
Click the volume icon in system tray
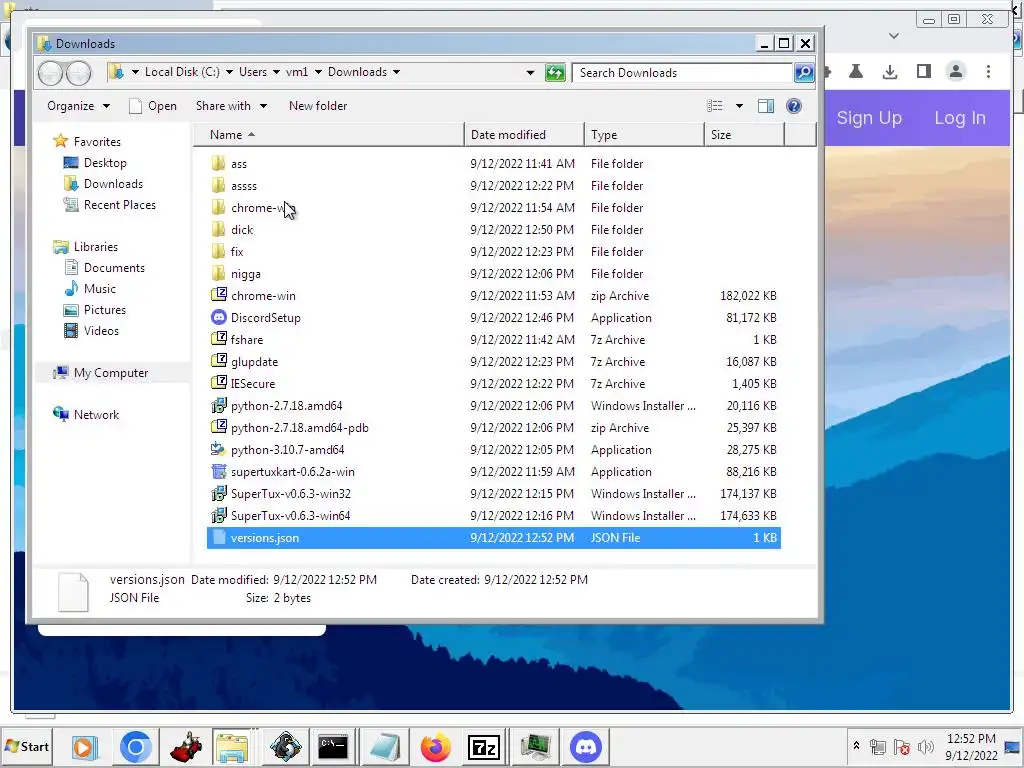pos(925,746)
